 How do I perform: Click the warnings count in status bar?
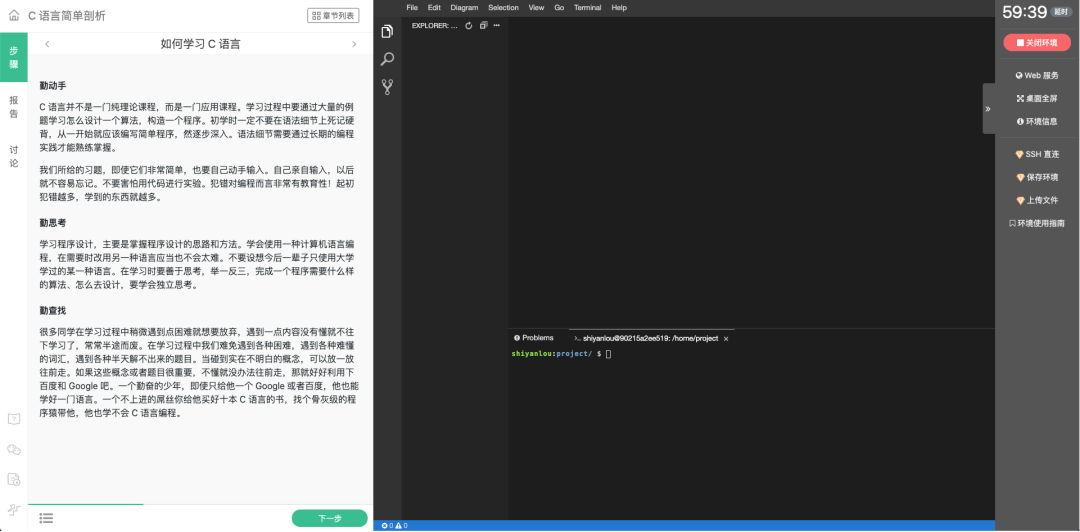(x=401, y=526)
